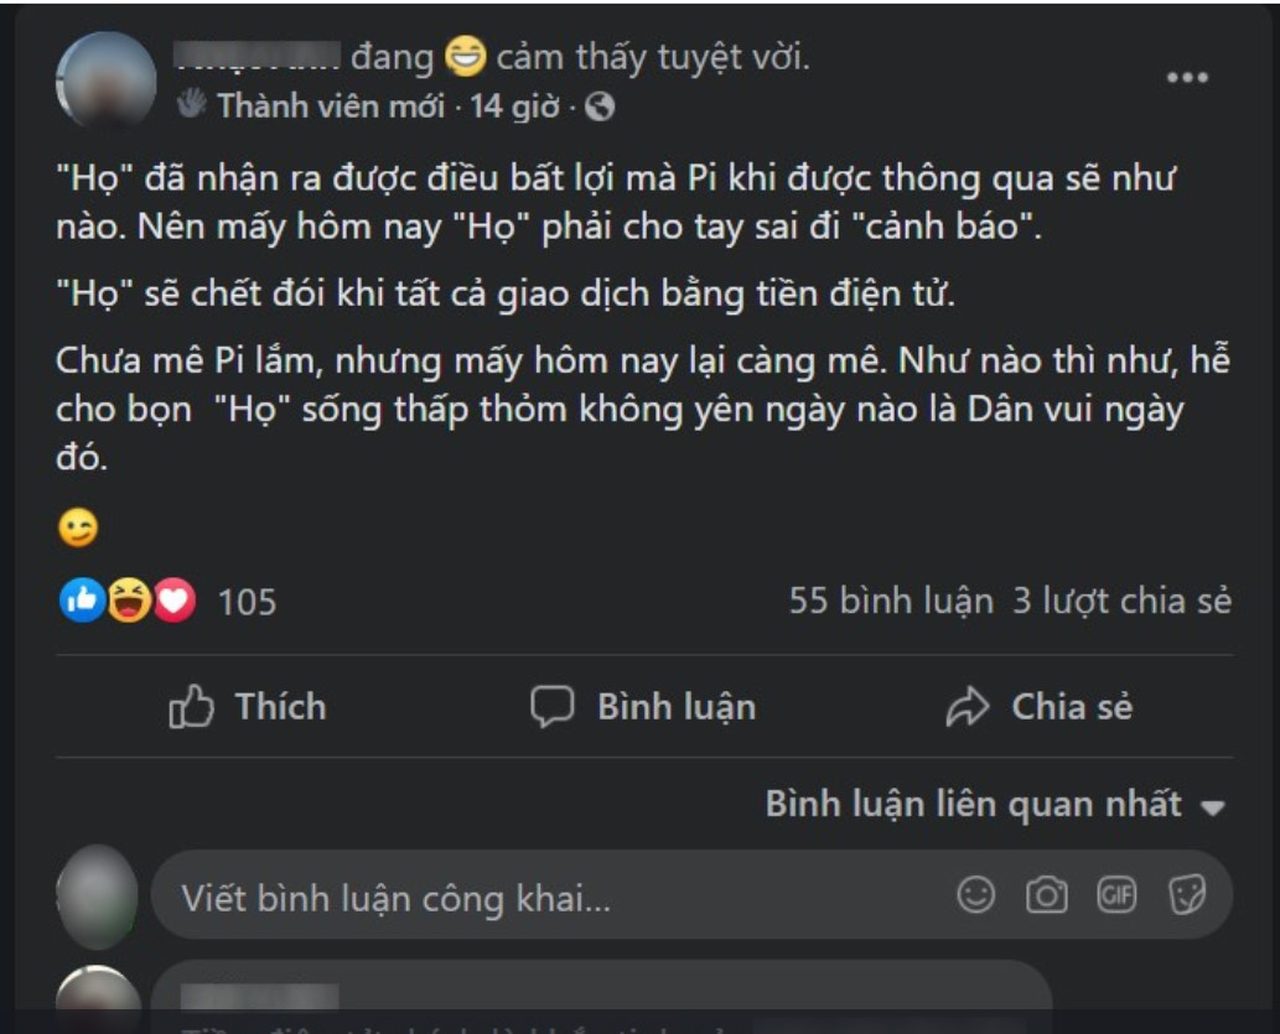Attach a photo using the camera icon
The image size is (1280, 1034).
click(1046, 895)
